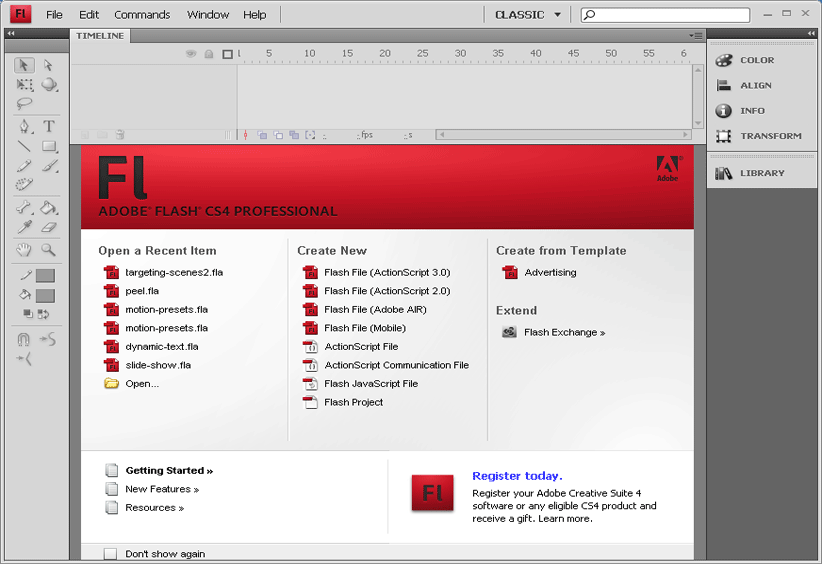Select the TIMELINE tab

click(x=100, y=36)
